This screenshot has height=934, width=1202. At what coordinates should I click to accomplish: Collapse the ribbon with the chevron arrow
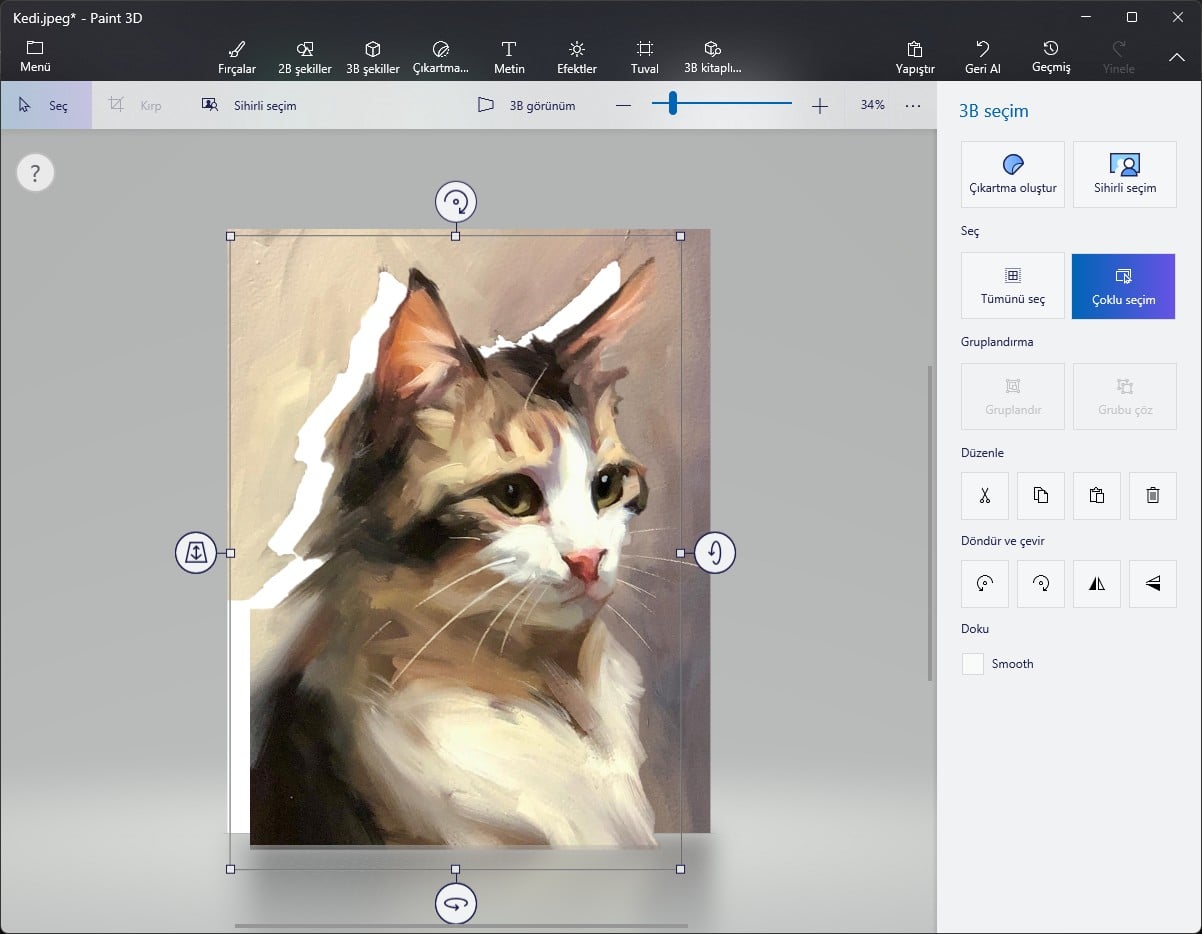point(1177,57)
